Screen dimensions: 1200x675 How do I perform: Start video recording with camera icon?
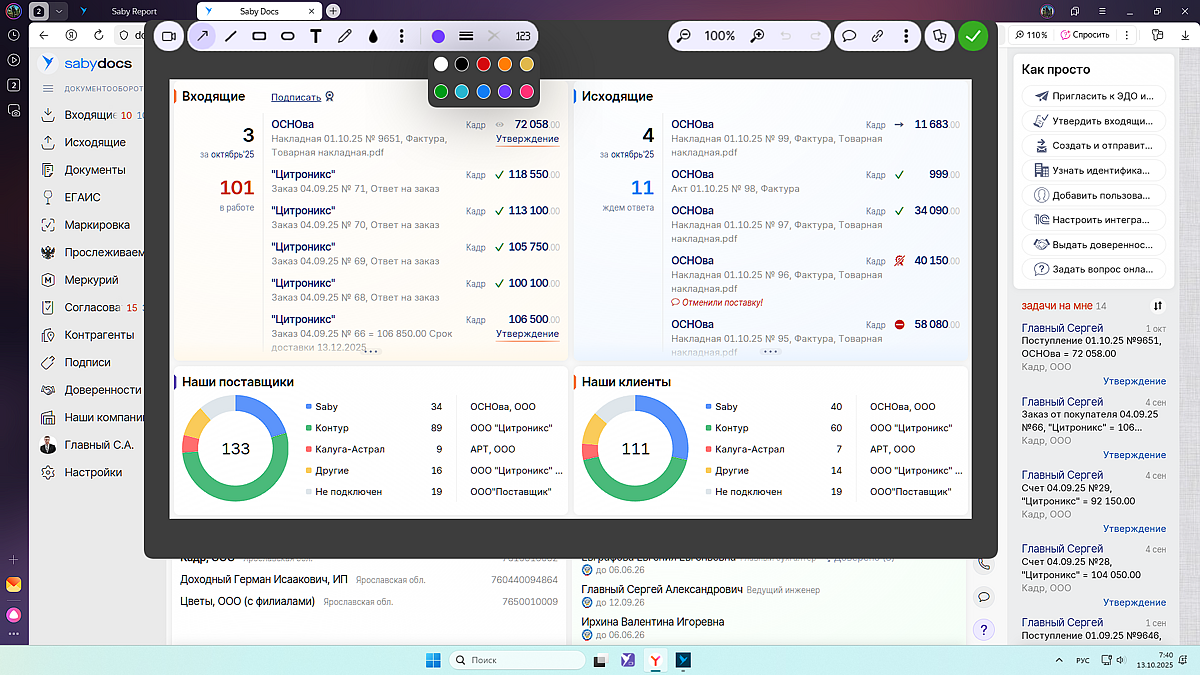click(x=168, y=36)
